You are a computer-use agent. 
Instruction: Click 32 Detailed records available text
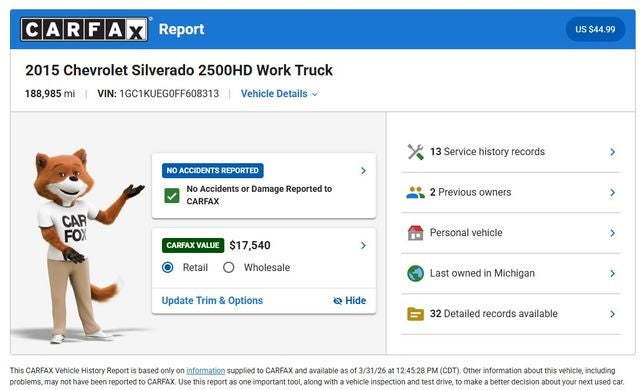pyautogui.click(x=493, y=314)
